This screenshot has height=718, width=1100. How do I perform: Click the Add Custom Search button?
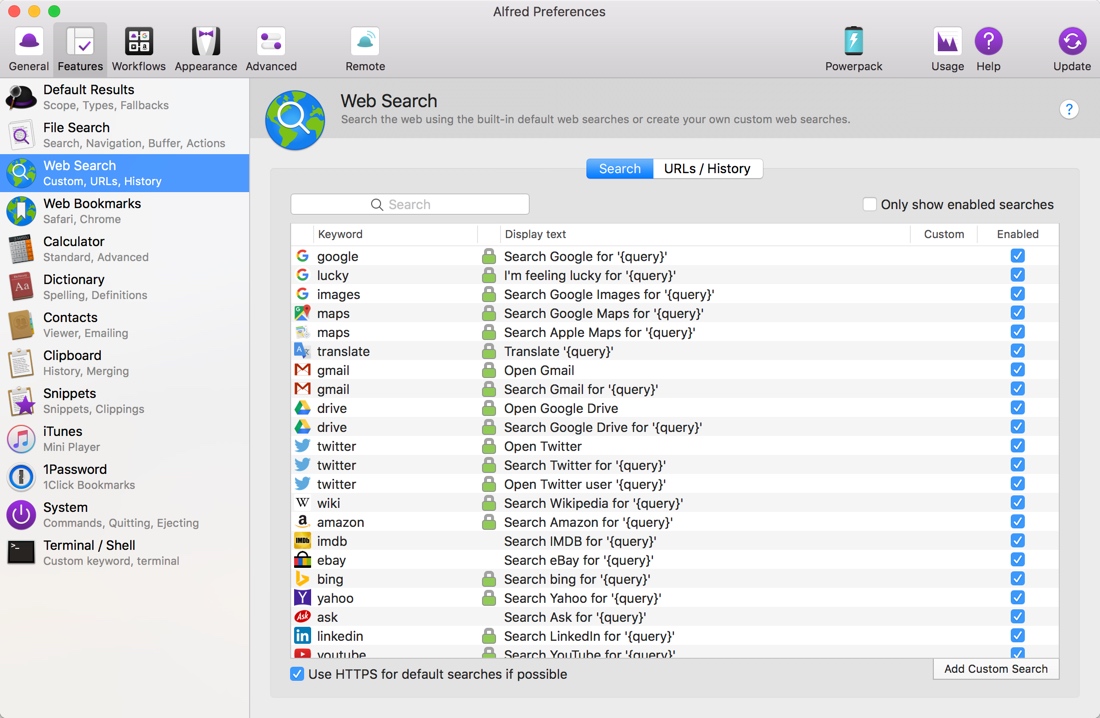pos(995,669)
